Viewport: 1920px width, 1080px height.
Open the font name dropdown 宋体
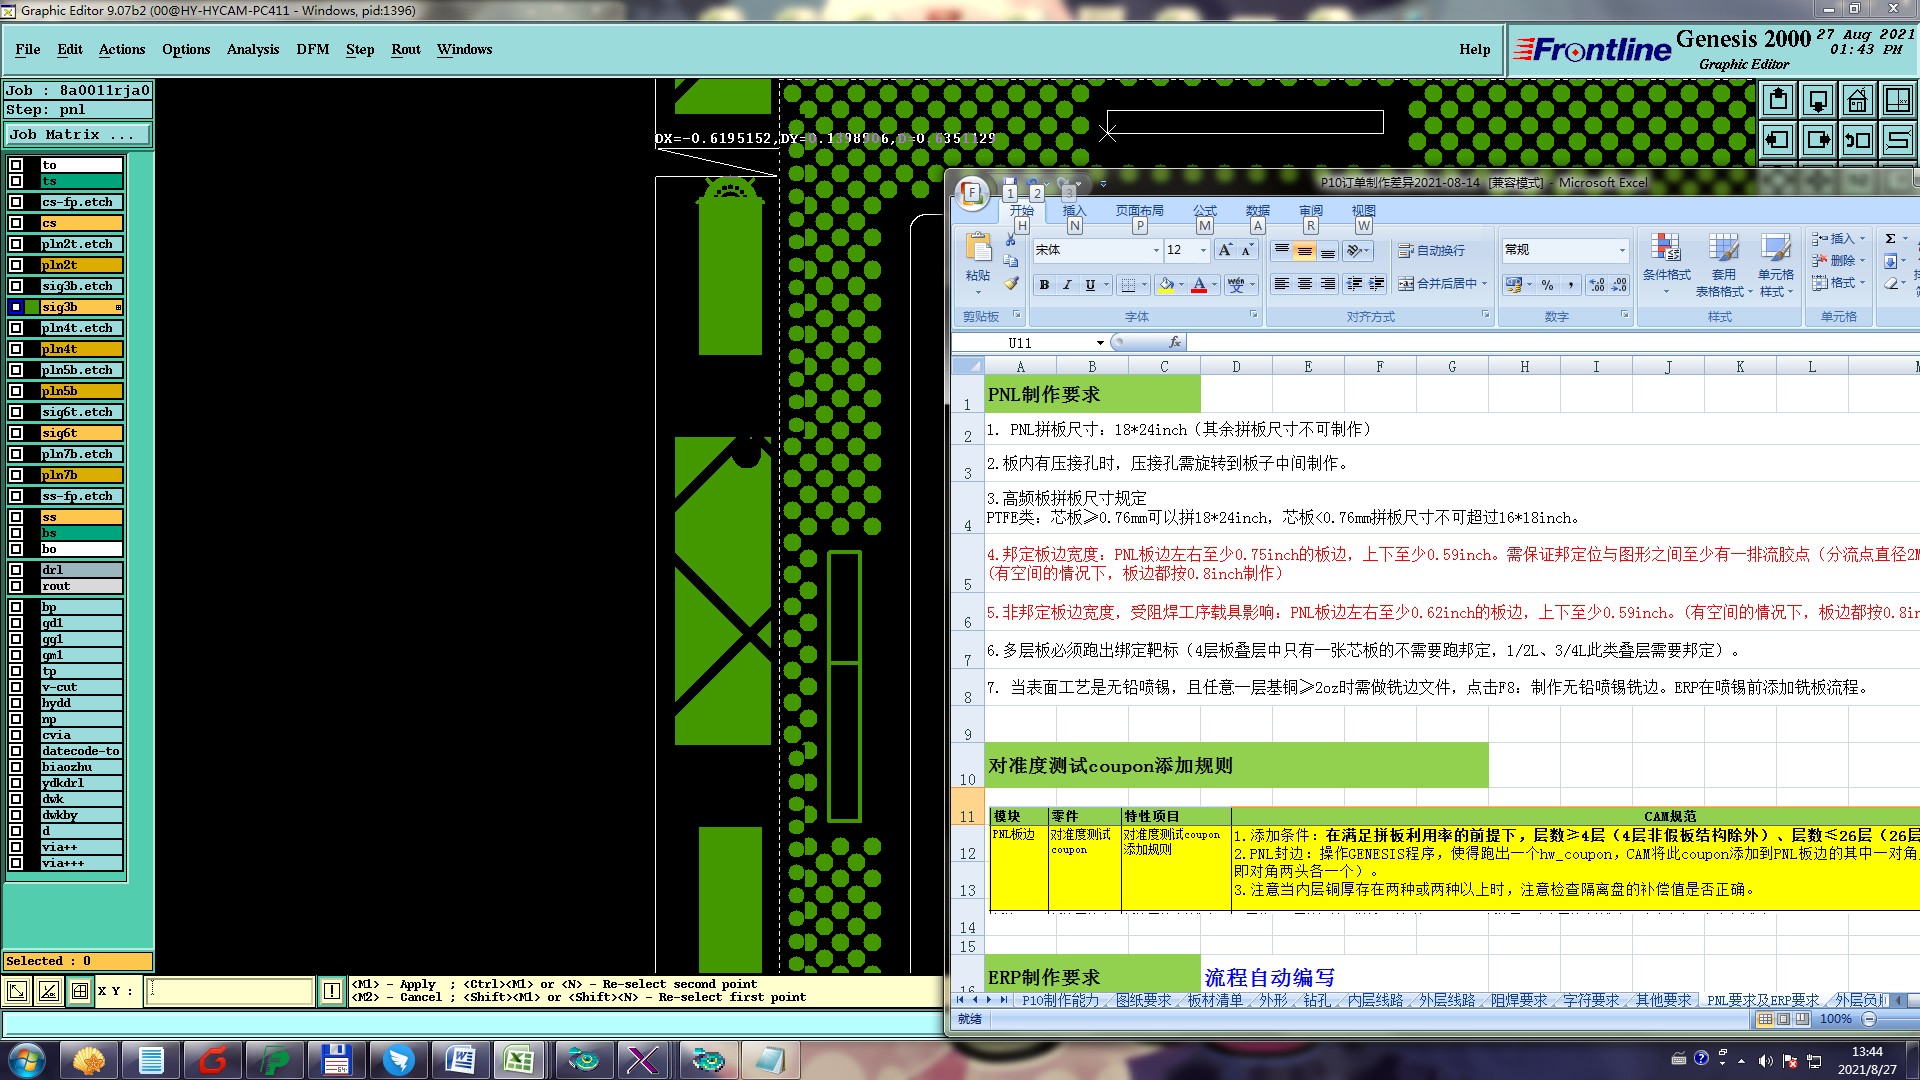point(1156,250)
